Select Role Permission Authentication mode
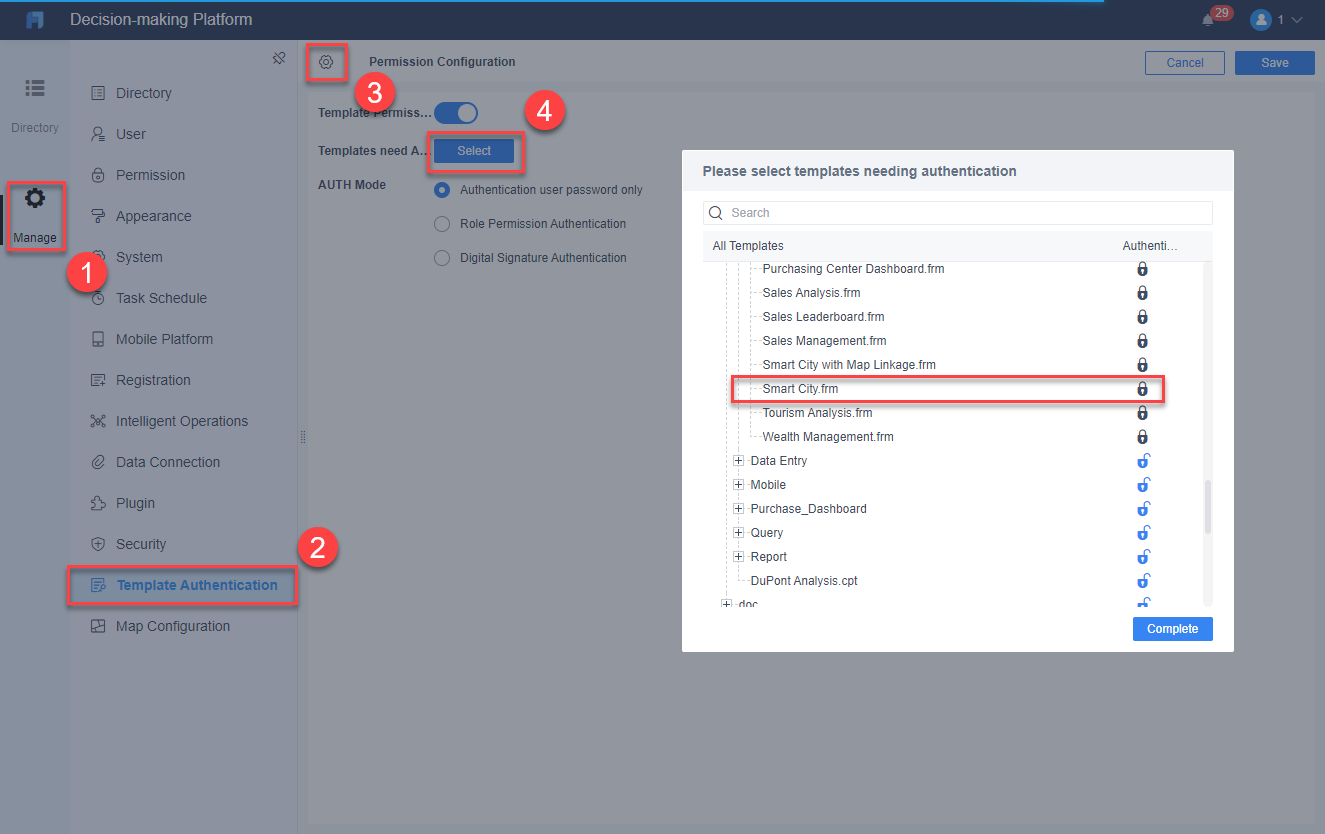The width and height of the screenshot is (1325, 834). pos(441,223)
